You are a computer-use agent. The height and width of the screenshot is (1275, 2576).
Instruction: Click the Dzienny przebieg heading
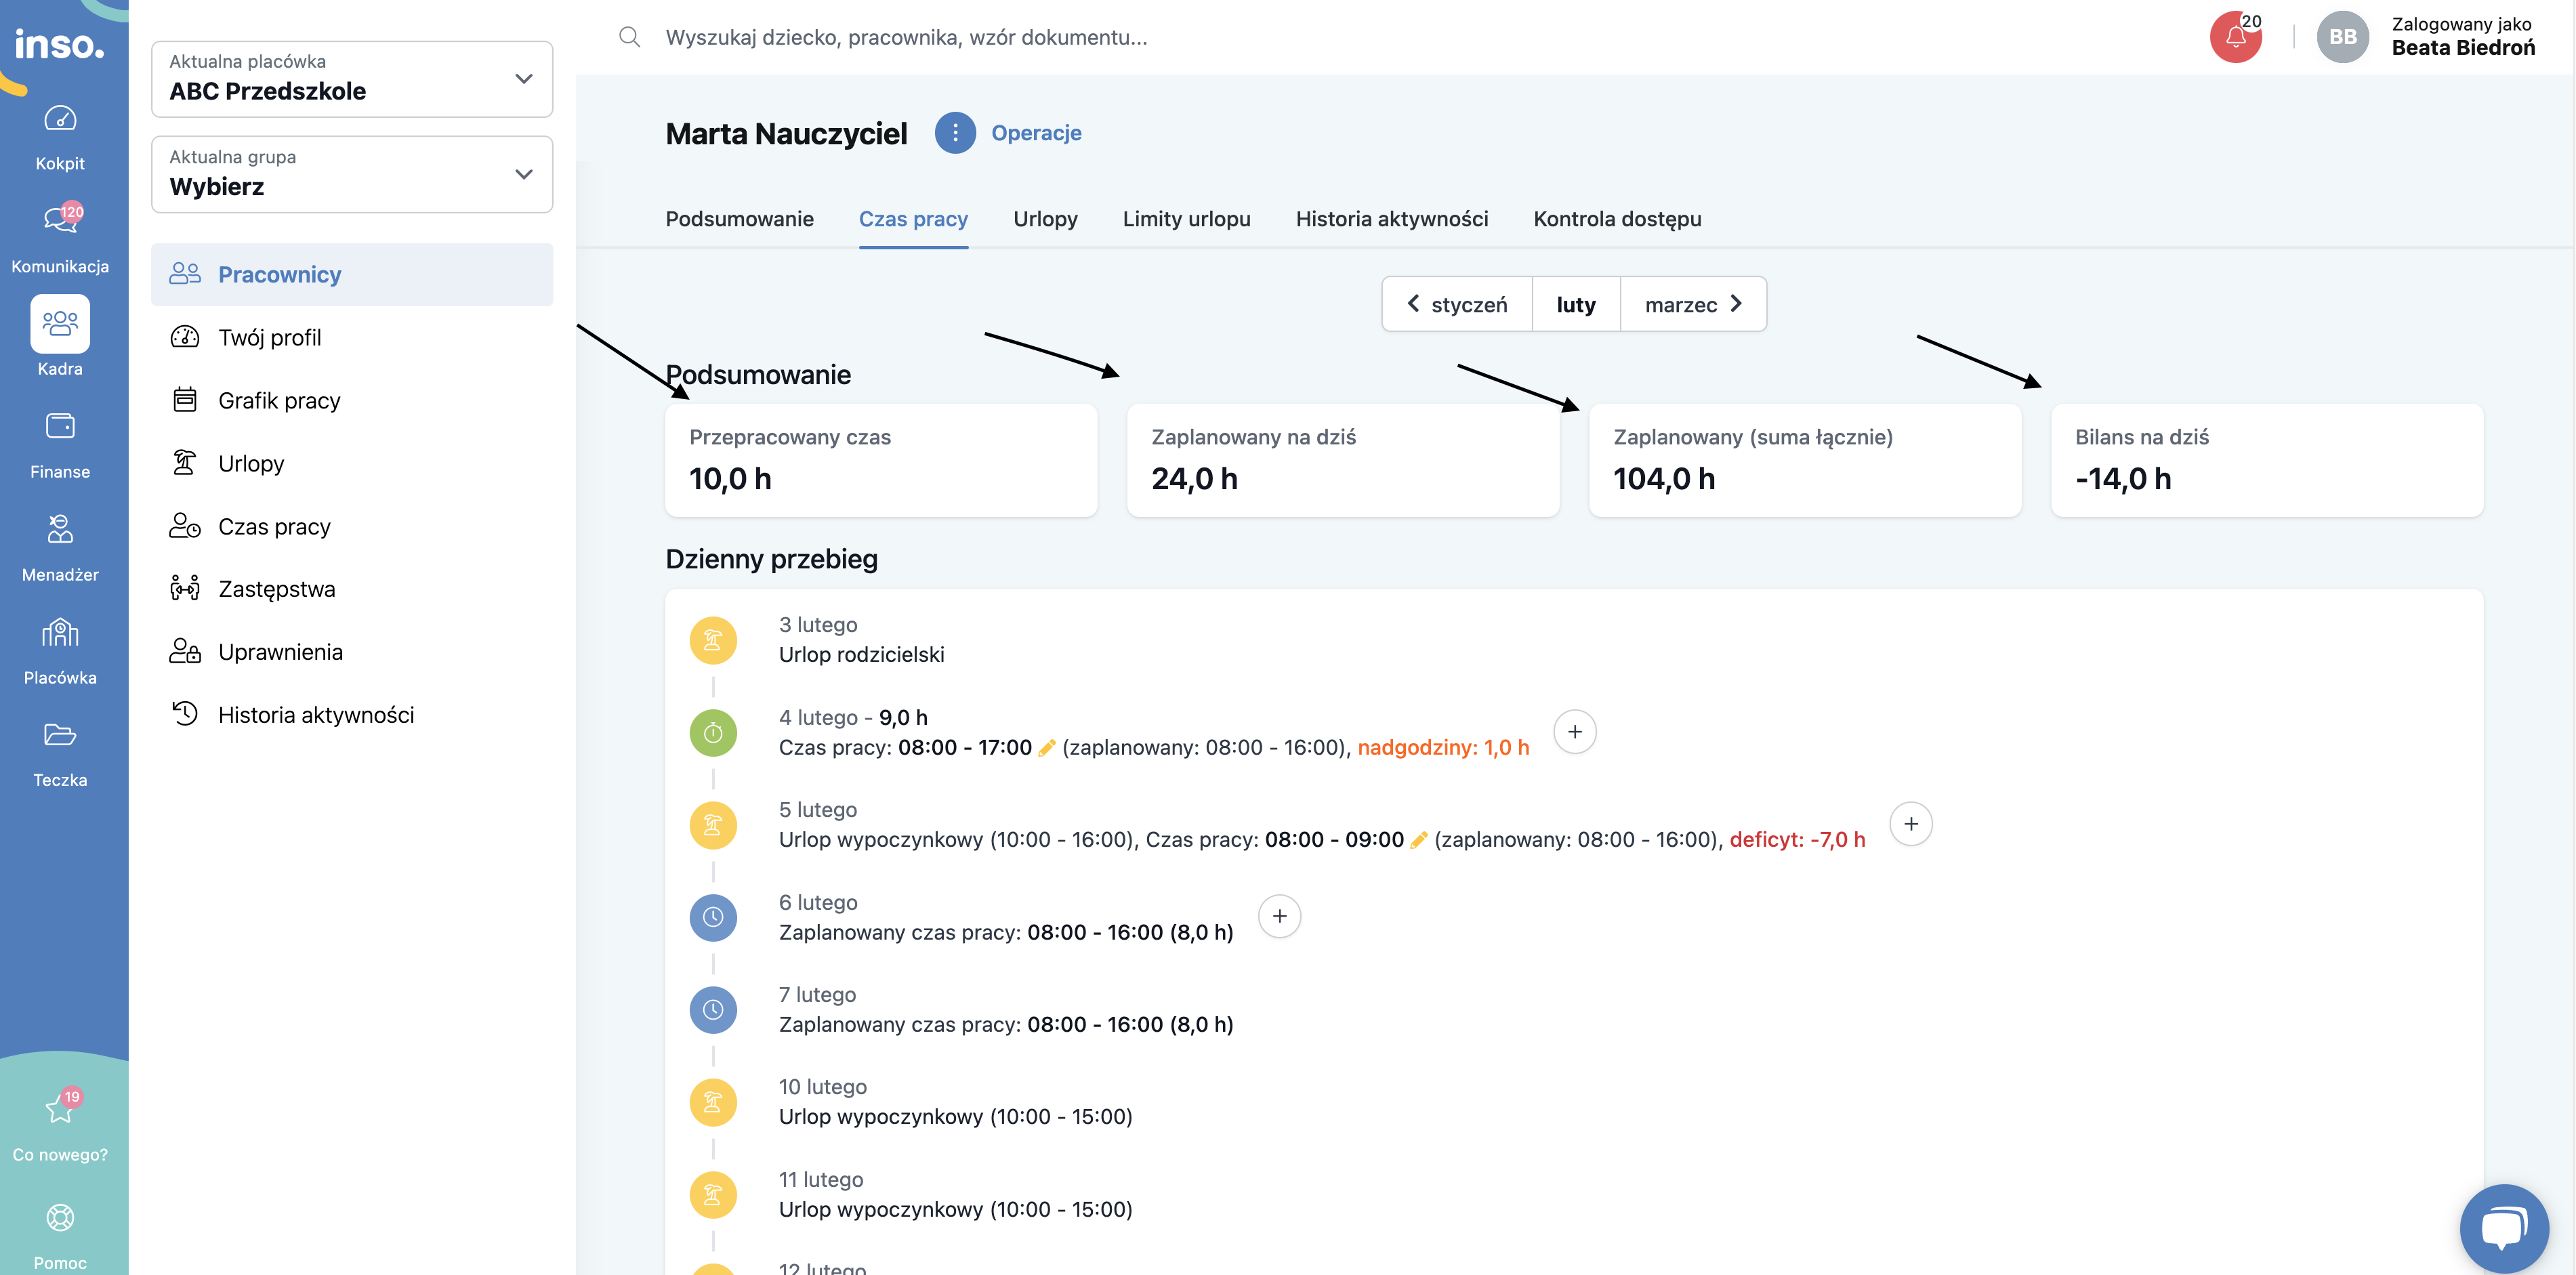[x=771, y=559]
